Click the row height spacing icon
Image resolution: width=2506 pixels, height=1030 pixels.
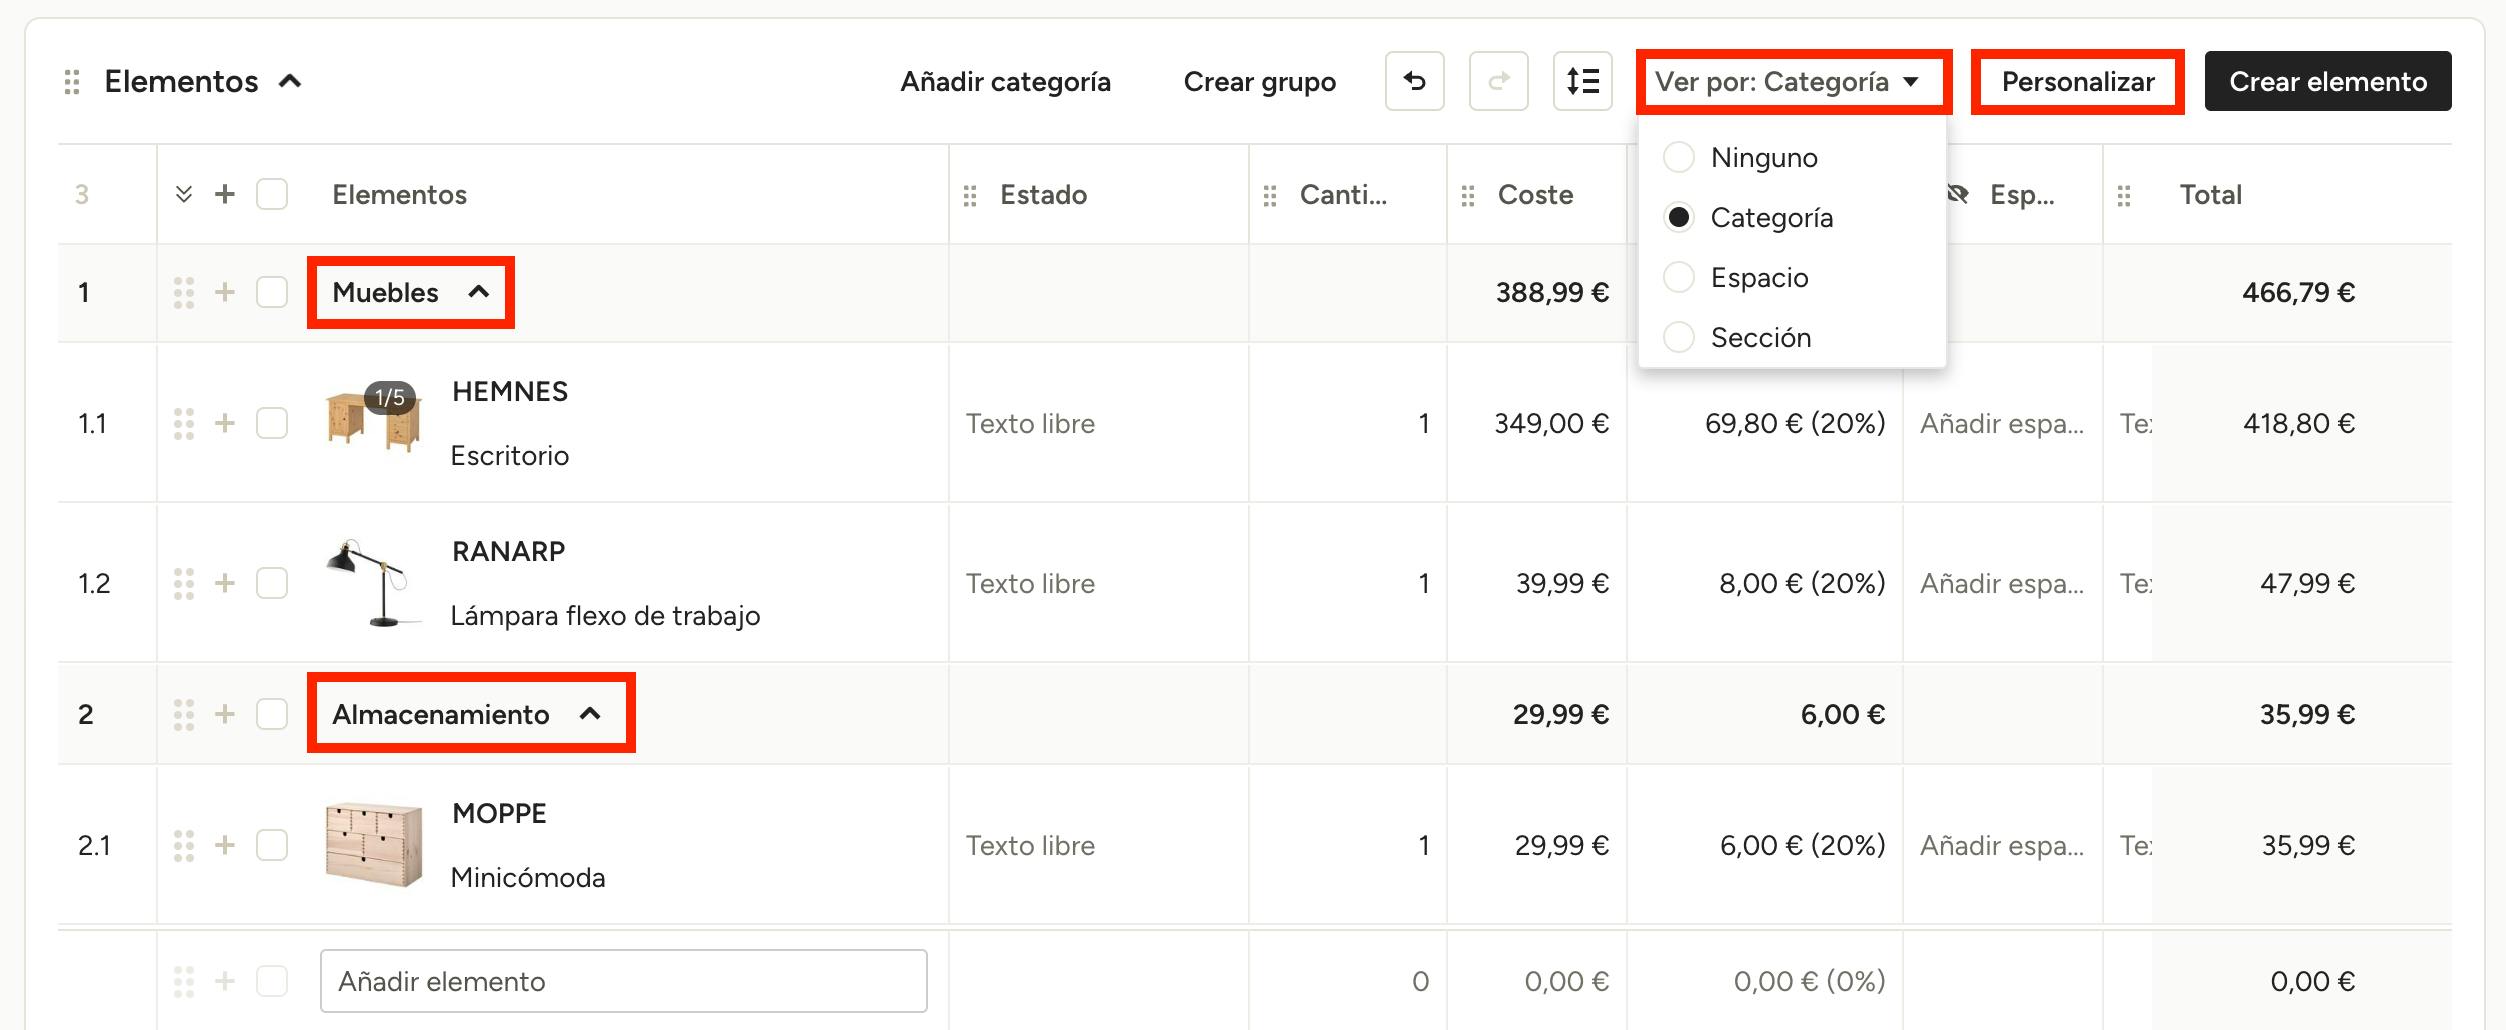(1582, 81)
